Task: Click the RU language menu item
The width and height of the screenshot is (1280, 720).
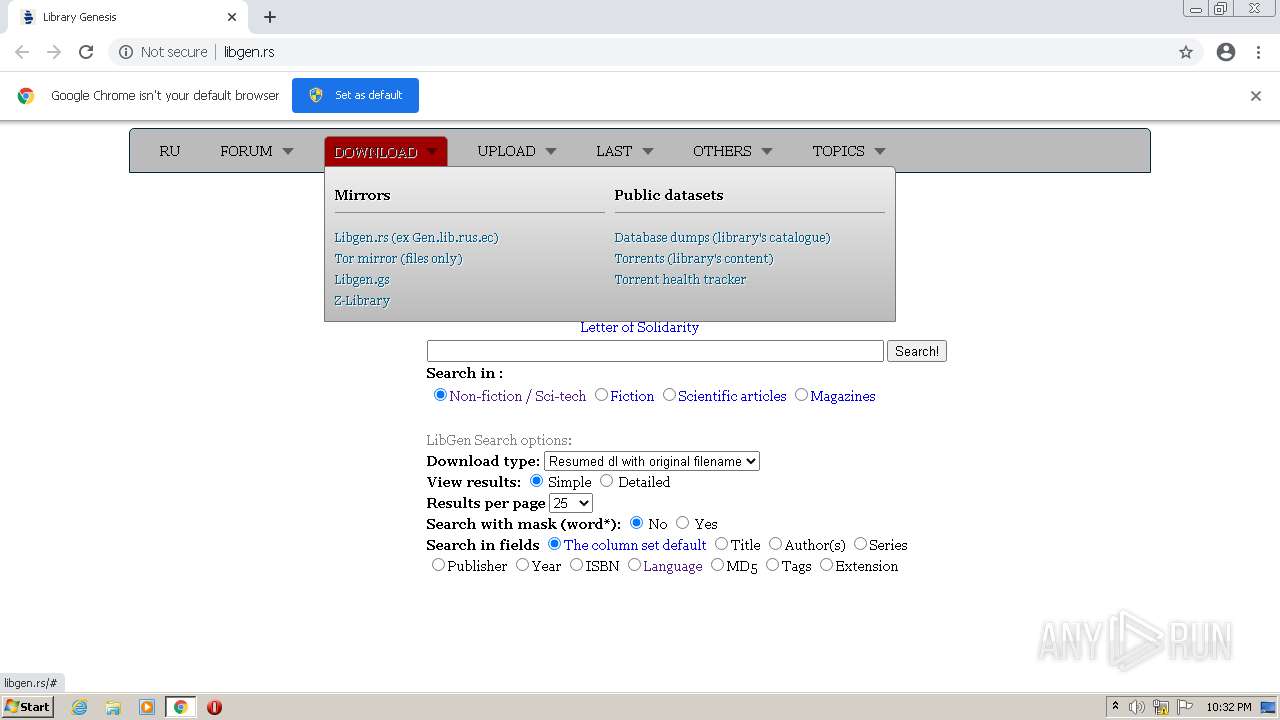Action: coord(170,151)
